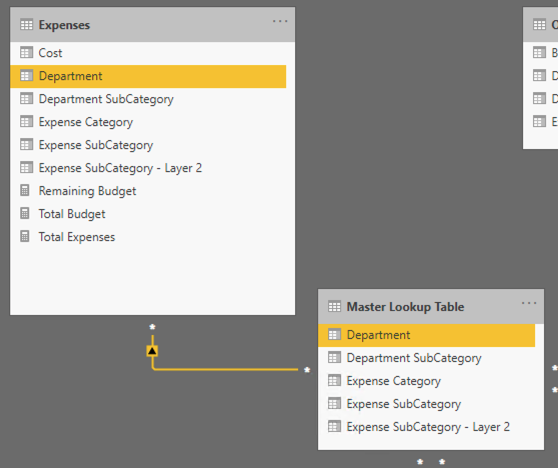The height and width of the screenshot is (468, 558).
Task: Select the Cost field in Expenses
Action: pyautogui.click(x=148, y=53)
